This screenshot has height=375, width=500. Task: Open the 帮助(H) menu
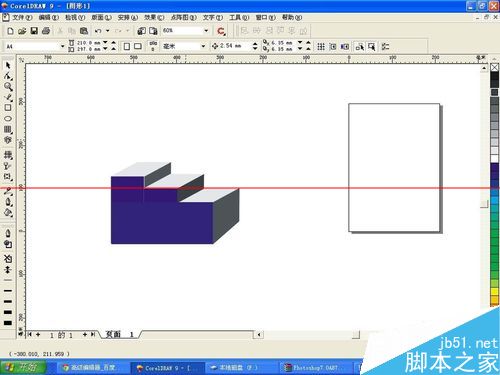pos(292,17)
